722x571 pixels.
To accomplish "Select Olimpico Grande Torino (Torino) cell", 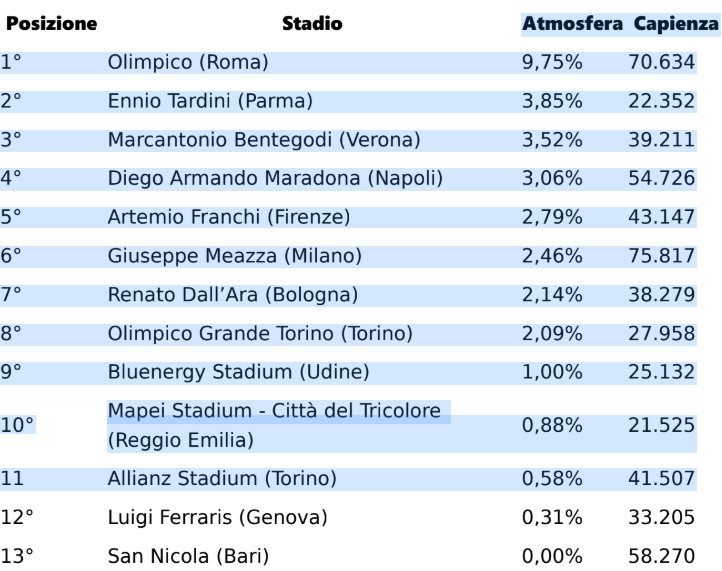I will (260, 333).
